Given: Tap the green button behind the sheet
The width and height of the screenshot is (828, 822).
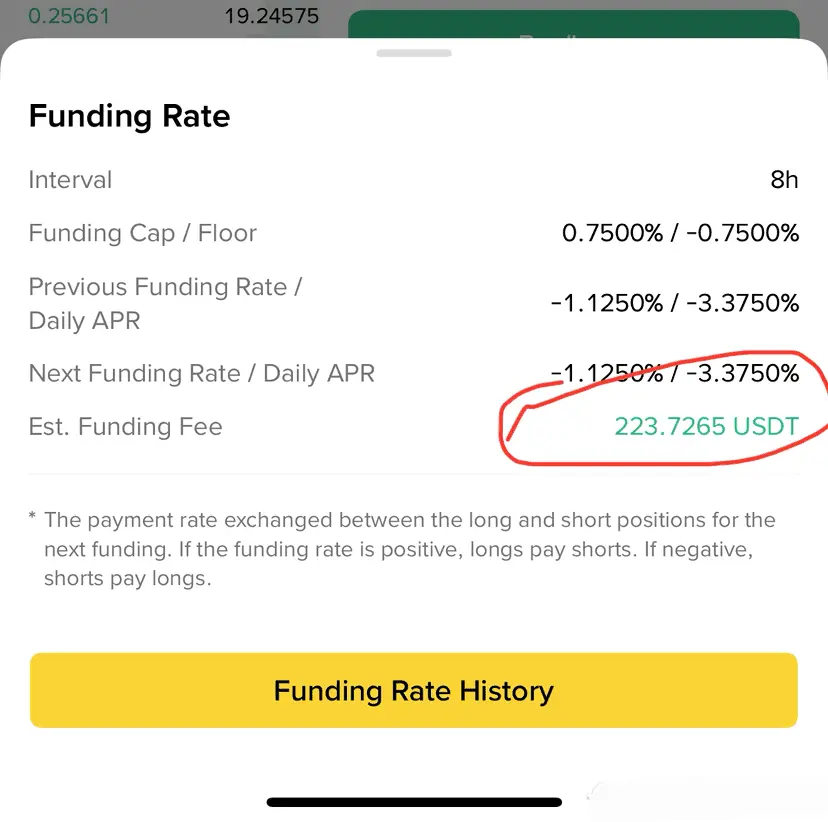Looking at the screenshot, I should click(x=573, y=26).
